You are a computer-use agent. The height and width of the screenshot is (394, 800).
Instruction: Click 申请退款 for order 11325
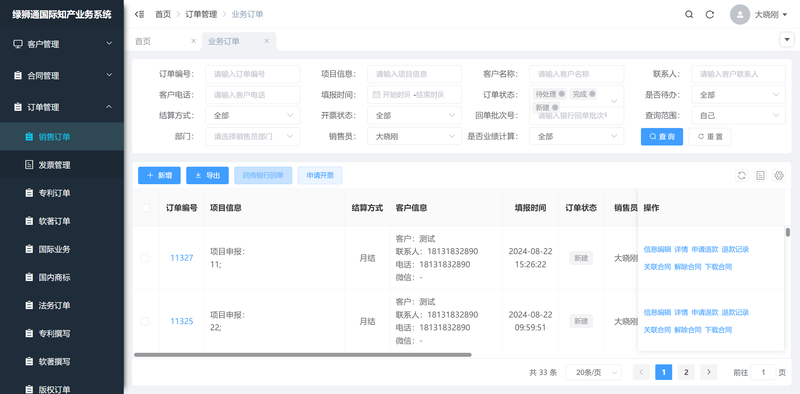click(x=705, y=312)
